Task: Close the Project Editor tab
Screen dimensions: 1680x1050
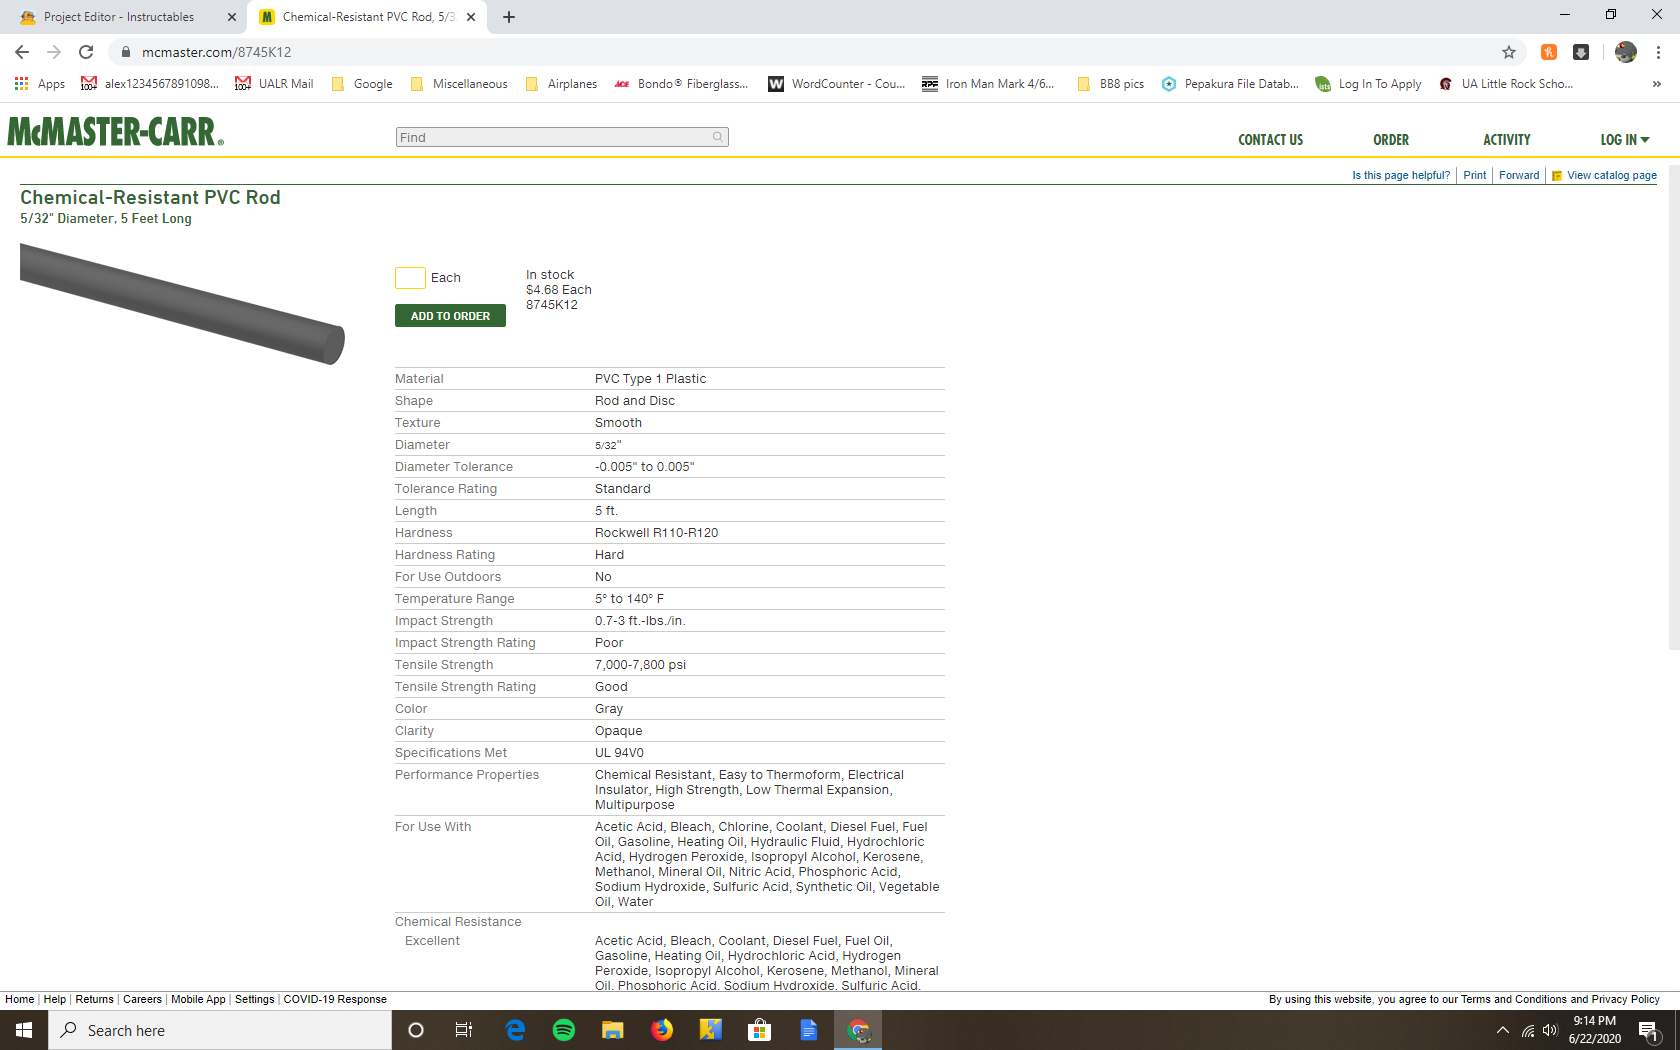Action: (232, 17)
